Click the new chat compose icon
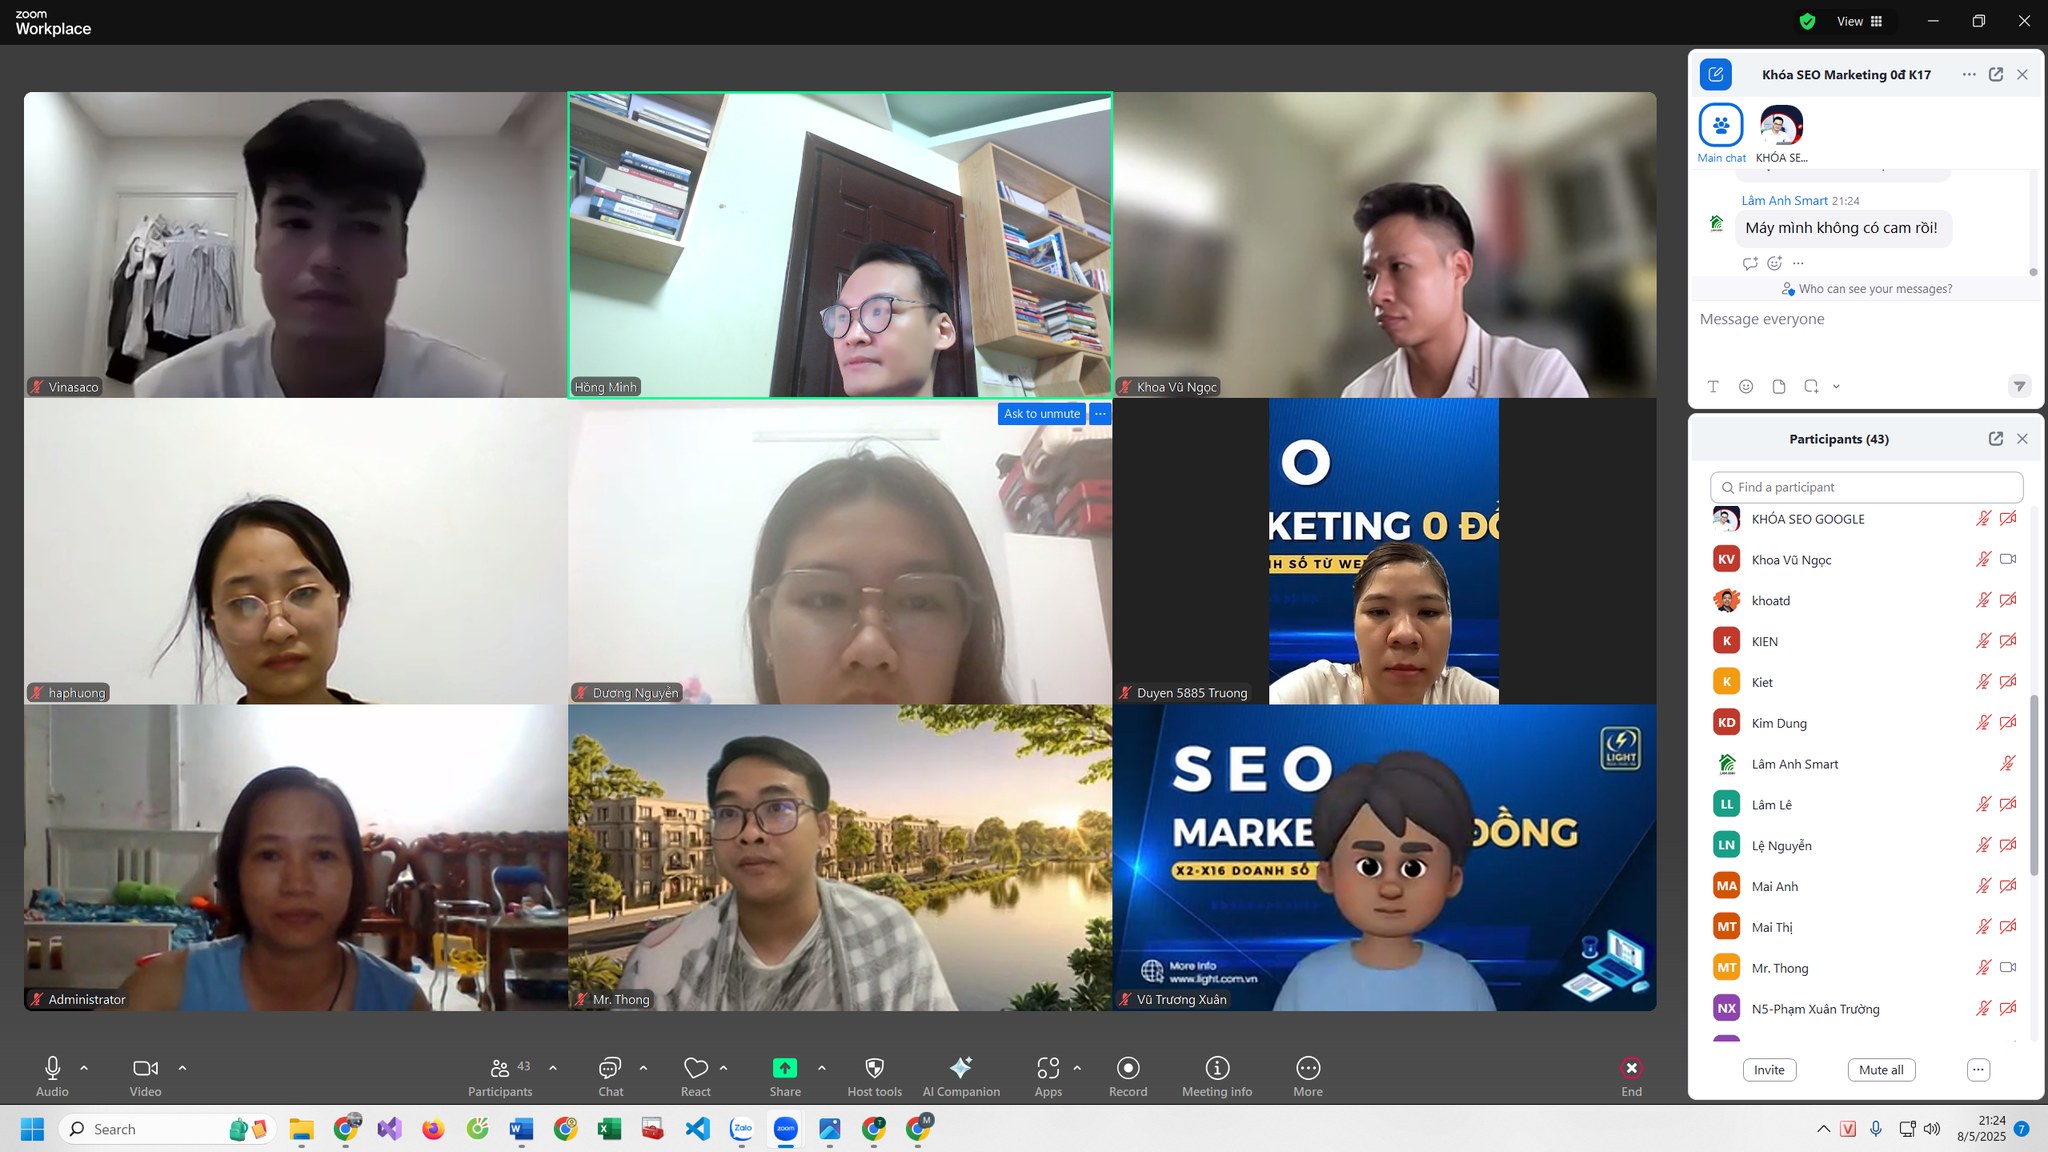 pos(1716,74)
